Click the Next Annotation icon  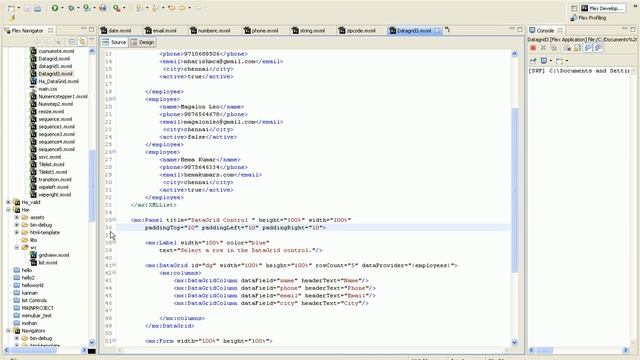139,8
